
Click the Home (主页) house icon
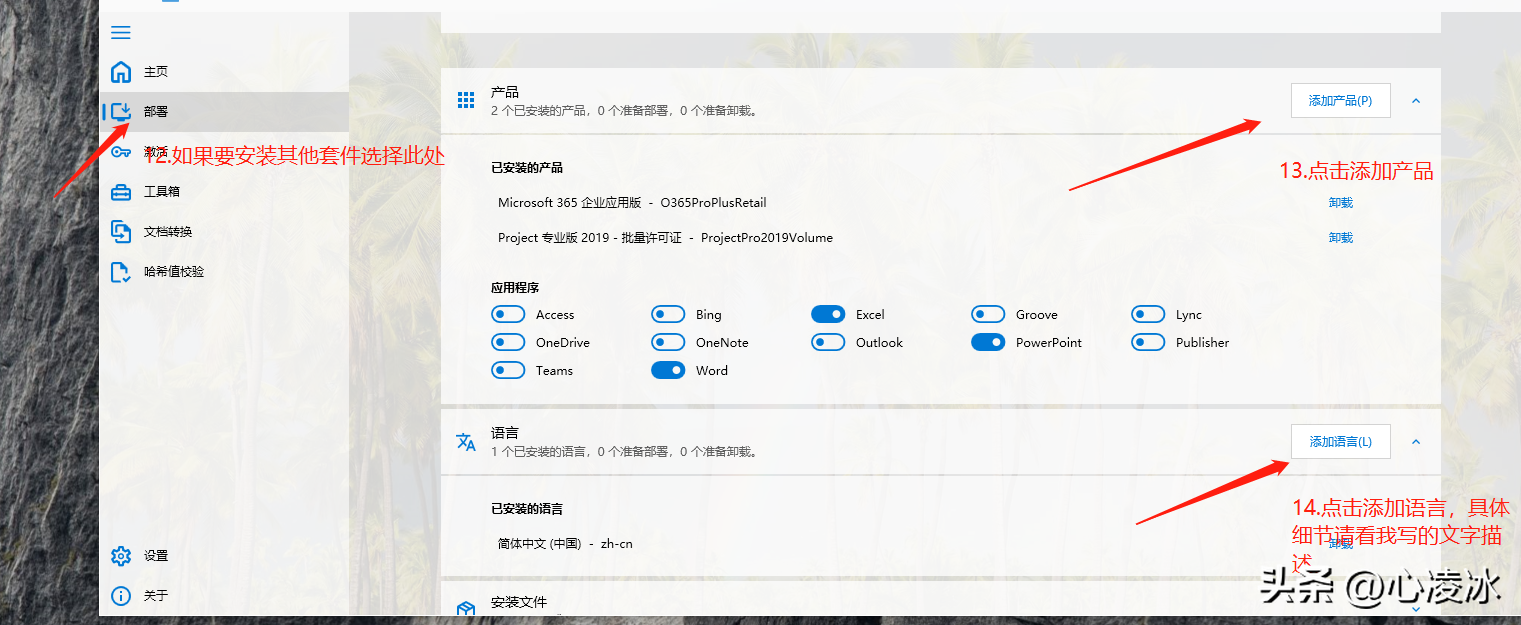121,72
